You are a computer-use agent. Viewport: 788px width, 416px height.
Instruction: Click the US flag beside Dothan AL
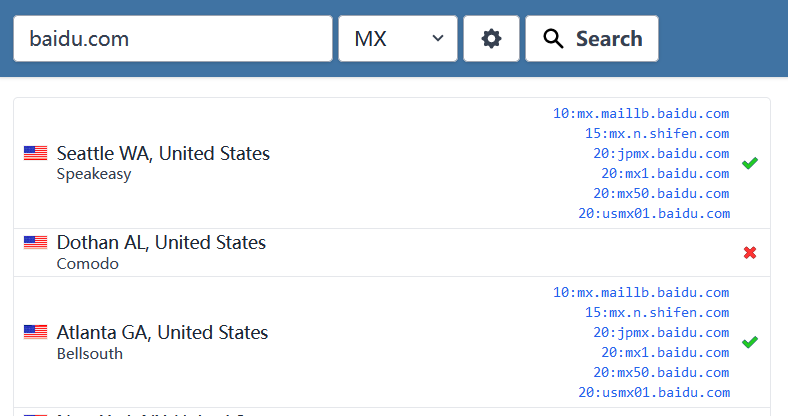[x=36, y=243]
